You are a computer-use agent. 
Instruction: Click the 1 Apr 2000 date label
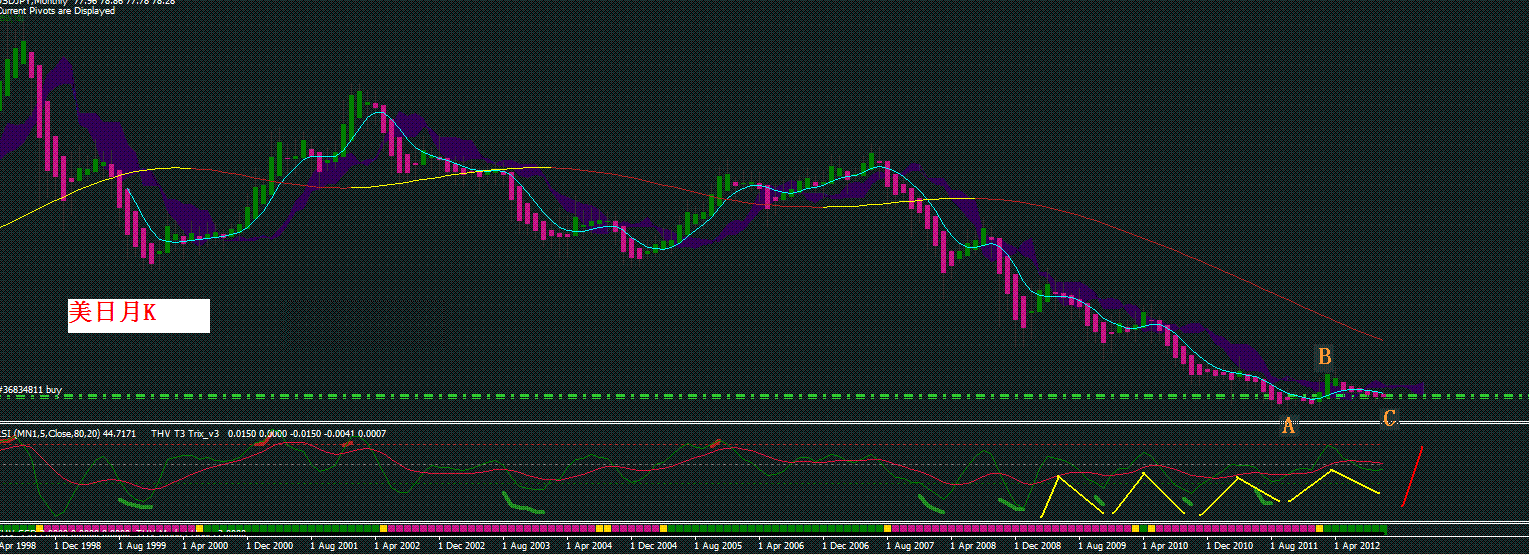click(205, 547)
